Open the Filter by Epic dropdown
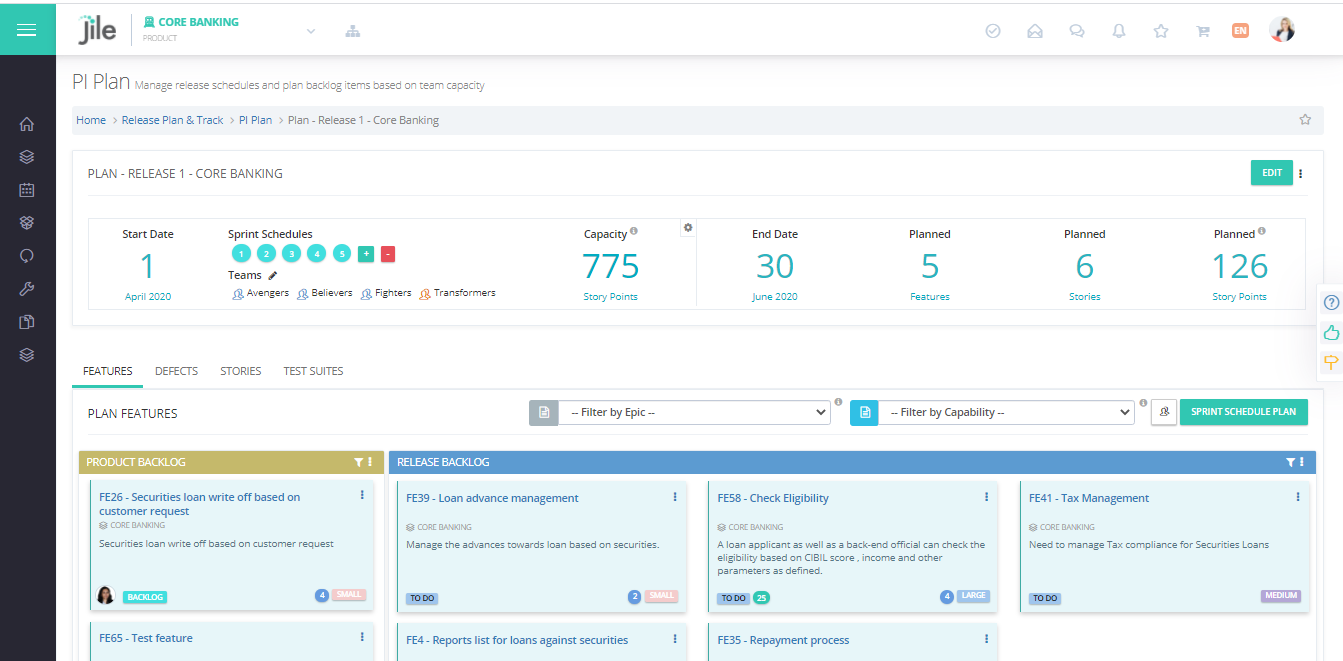This screenshot has width=1343, height=661. coord(694,412)
